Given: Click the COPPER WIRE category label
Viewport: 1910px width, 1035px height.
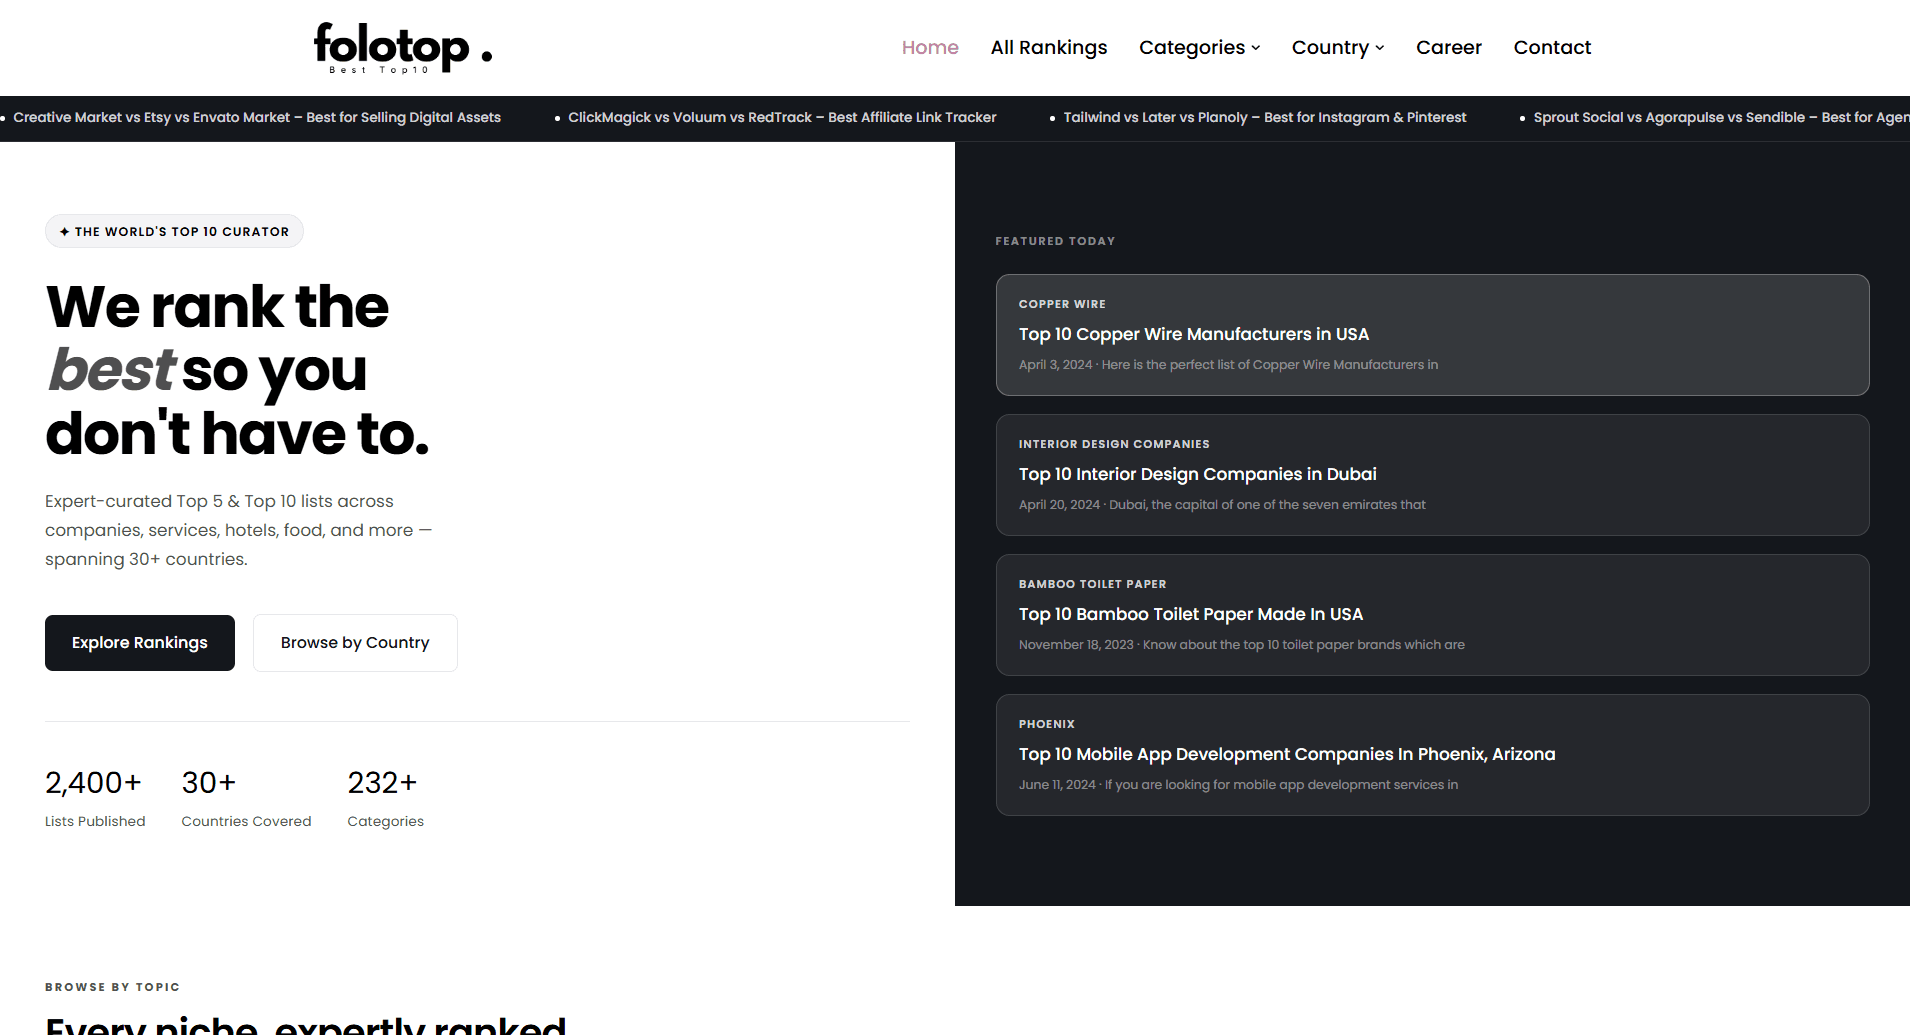Looking at the screenshot, I should point(1062,304).
